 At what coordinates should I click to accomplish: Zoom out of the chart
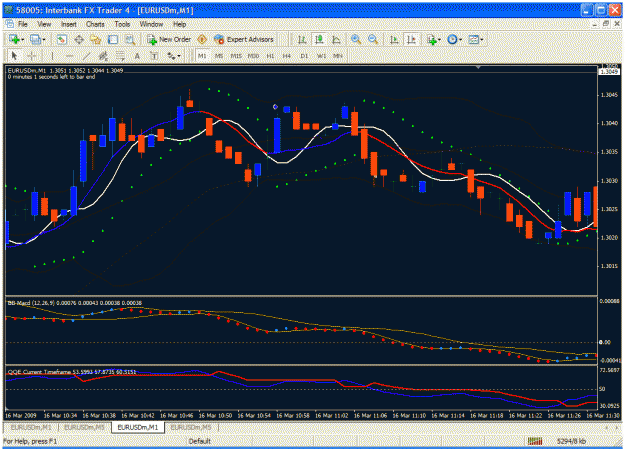[x=373, y=39]
